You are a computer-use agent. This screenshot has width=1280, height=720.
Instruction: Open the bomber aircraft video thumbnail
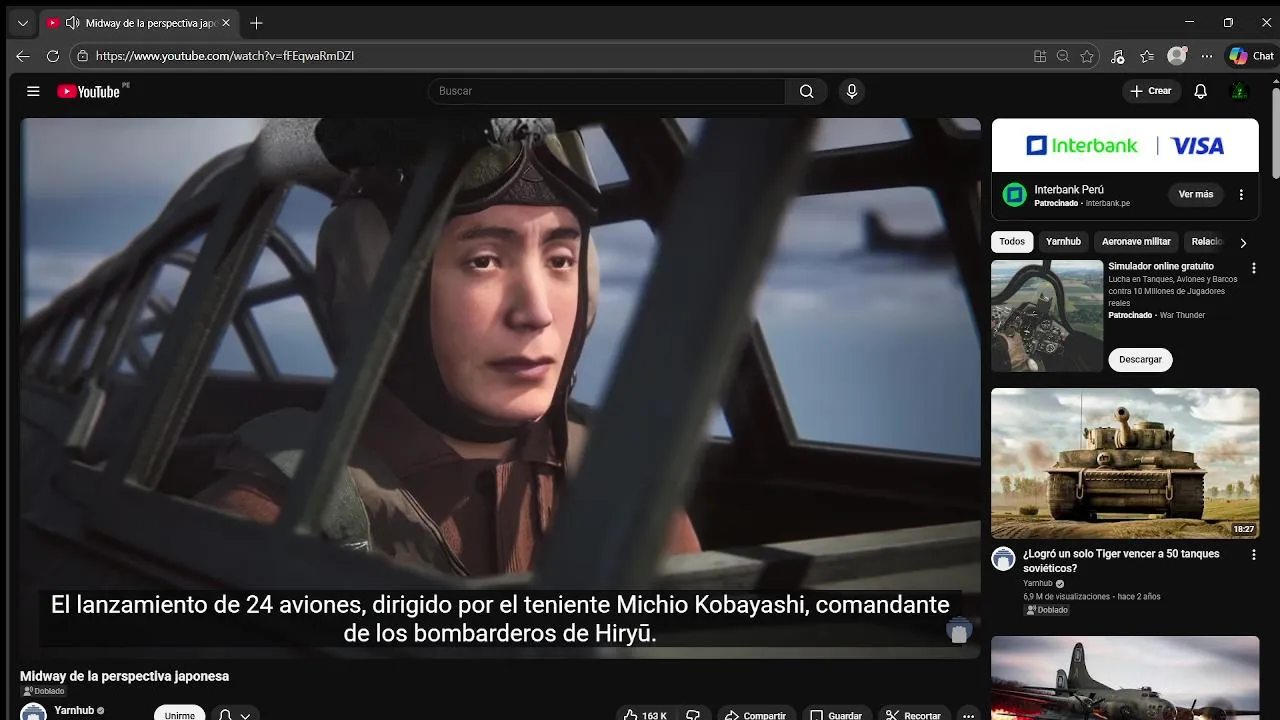(1125, 678)
